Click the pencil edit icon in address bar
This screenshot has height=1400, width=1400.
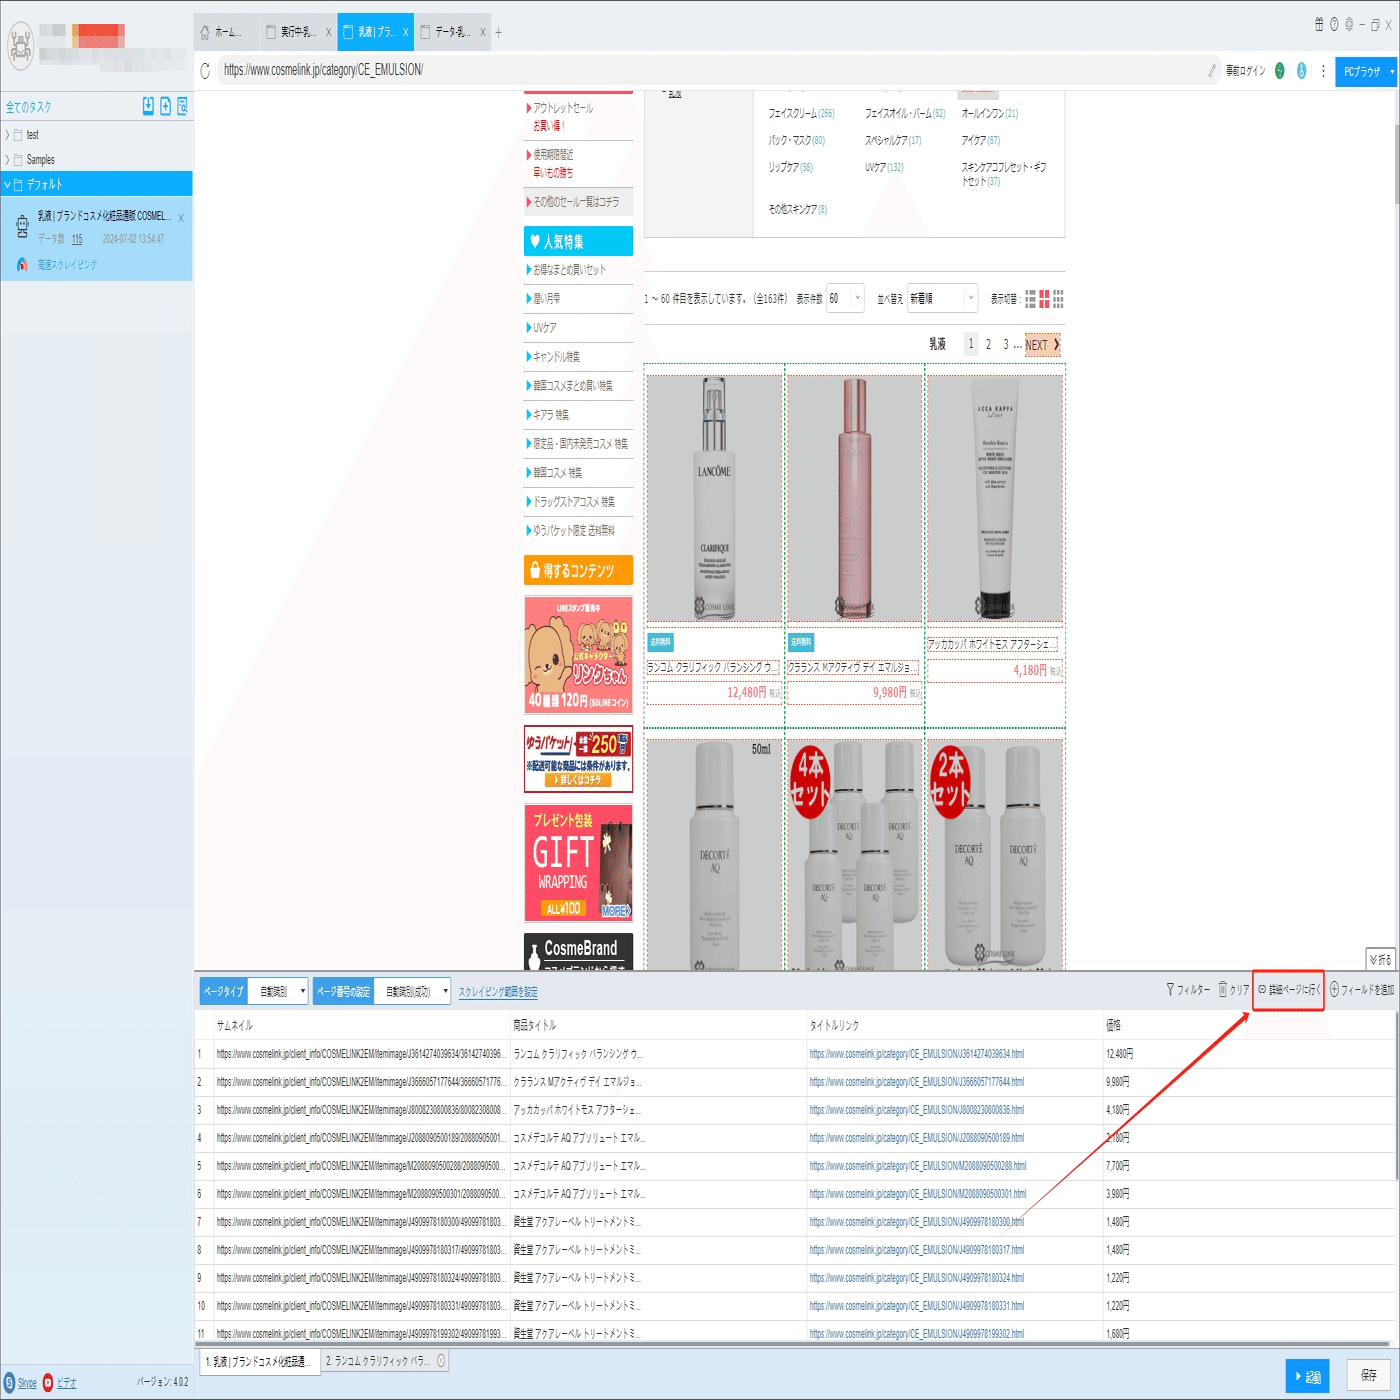click(1212, 70)
